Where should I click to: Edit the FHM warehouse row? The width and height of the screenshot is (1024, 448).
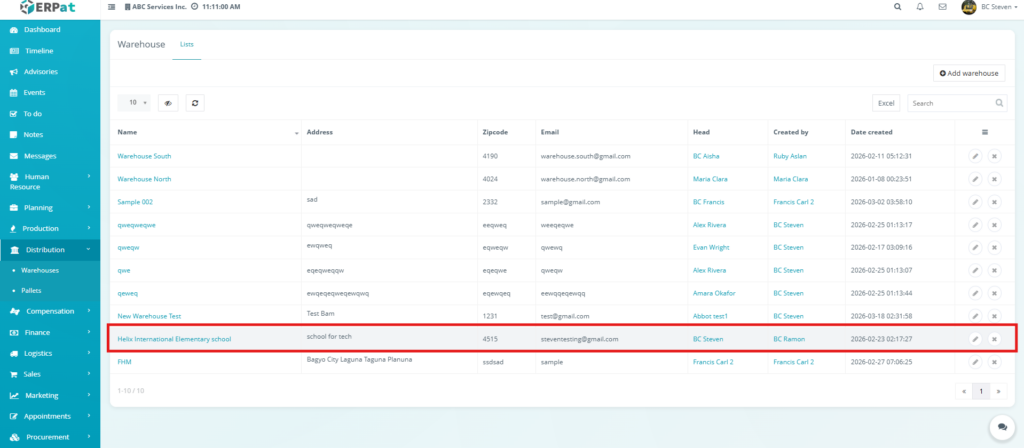[x=975, y=362]
